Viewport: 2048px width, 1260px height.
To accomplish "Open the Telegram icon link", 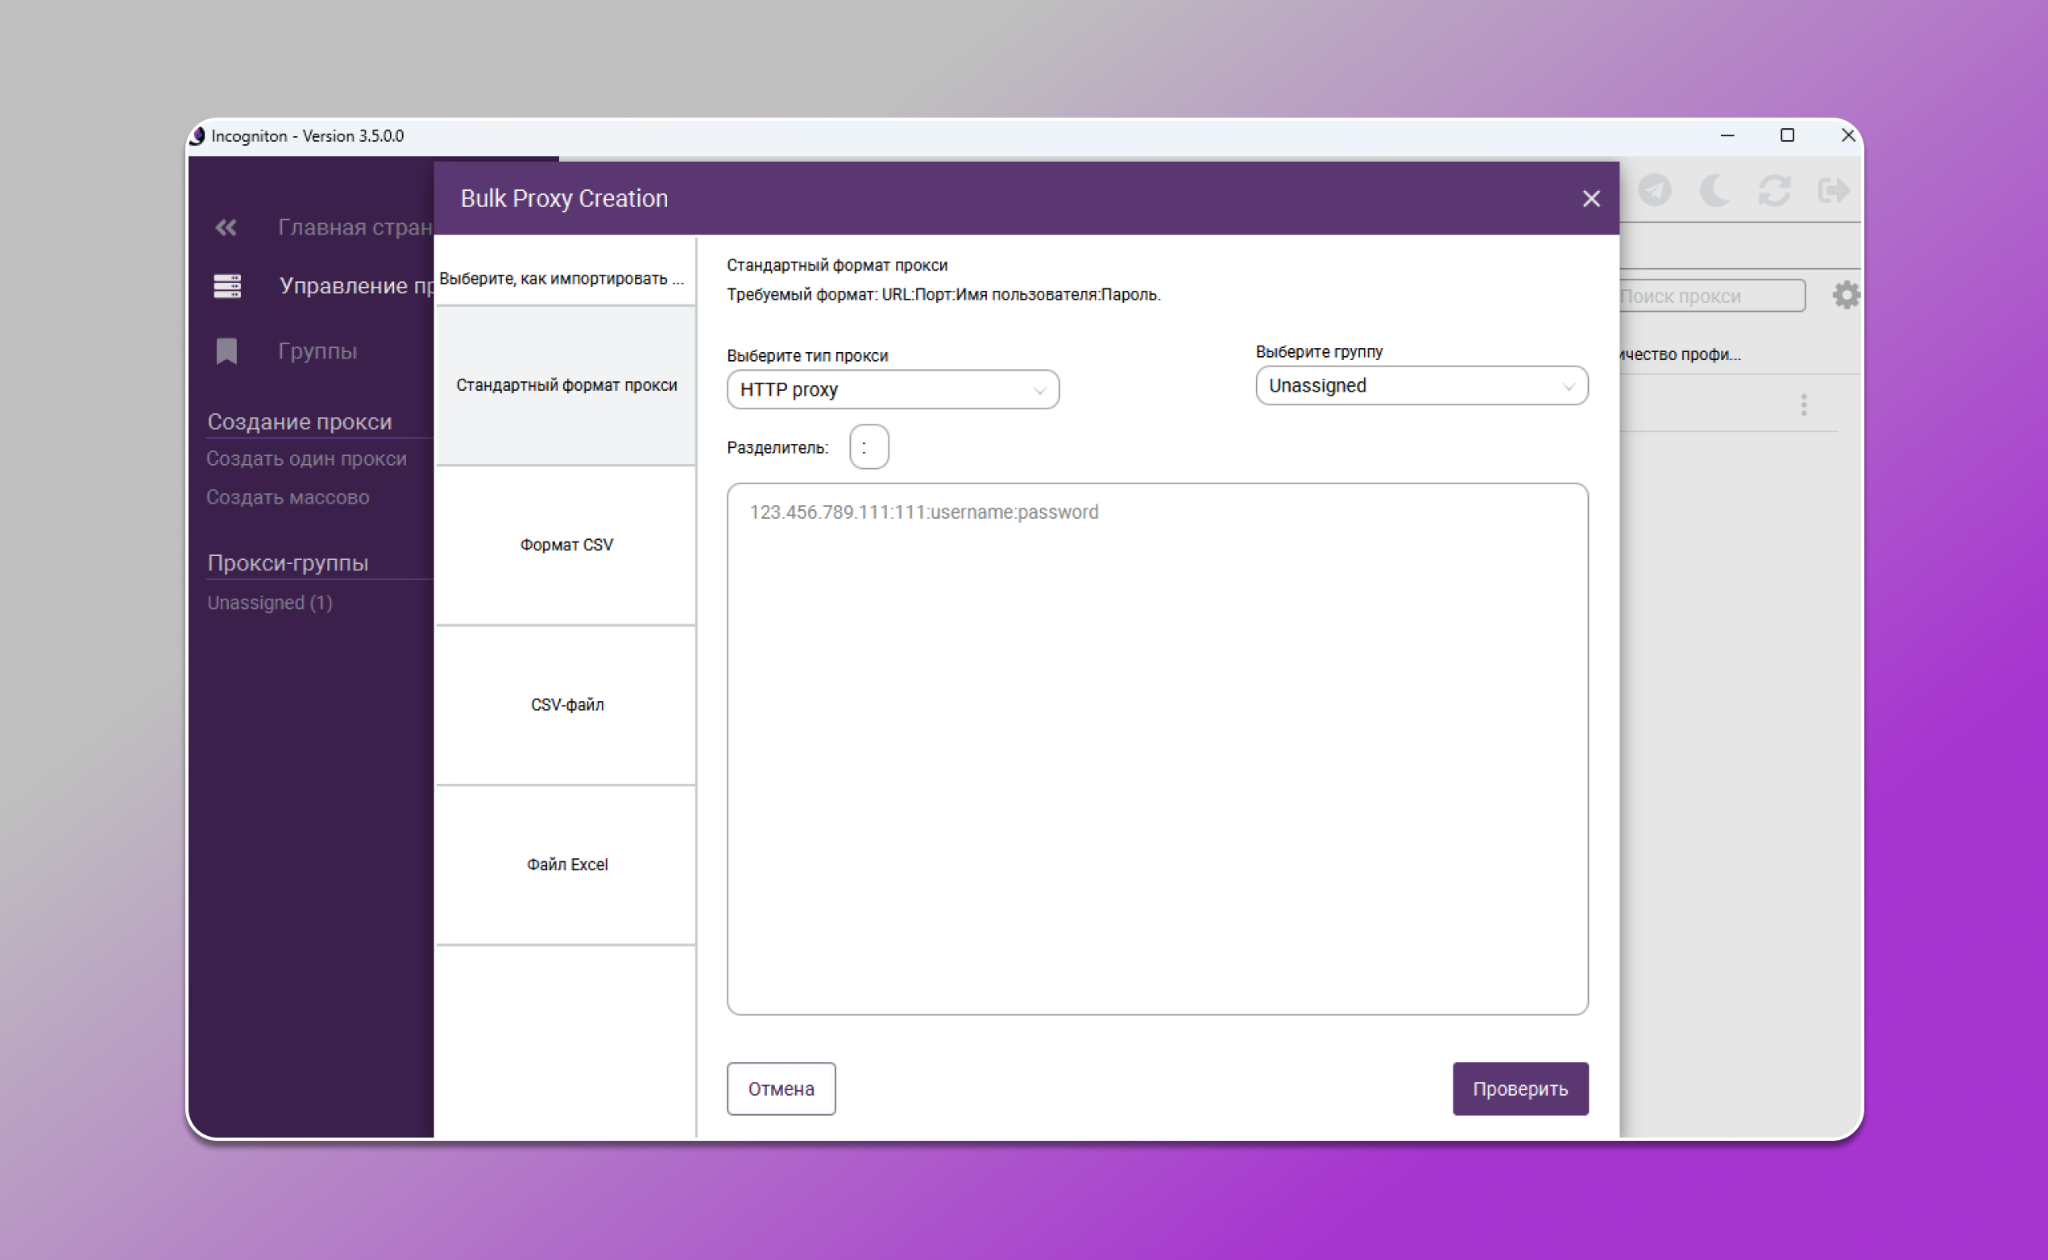I will [x=1655, y=190].
